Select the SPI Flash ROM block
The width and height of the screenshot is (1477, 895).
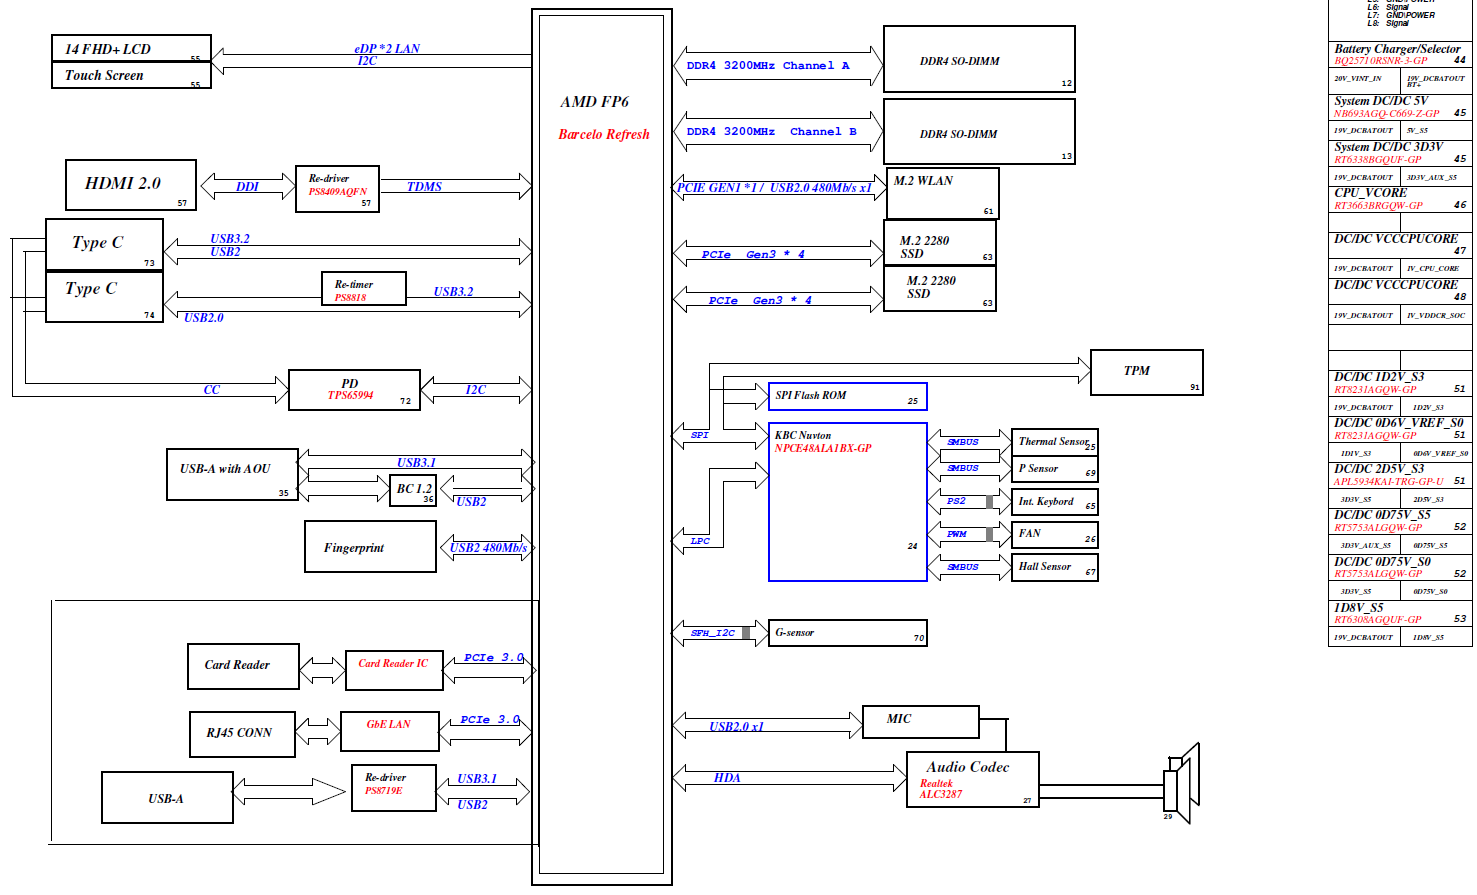click(847, 396)
